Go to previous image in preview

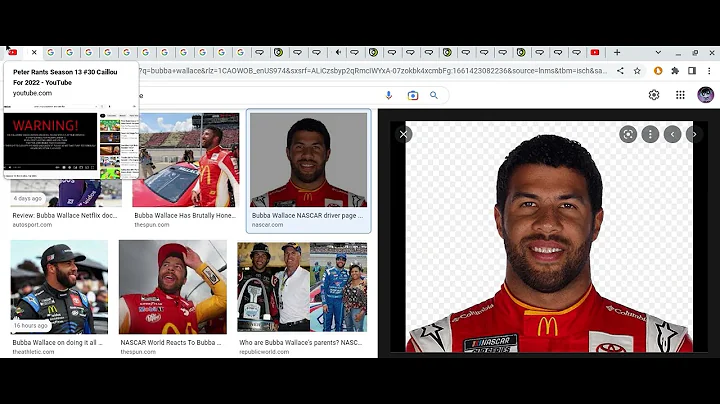pyautogui.click(x=672, y=134)
